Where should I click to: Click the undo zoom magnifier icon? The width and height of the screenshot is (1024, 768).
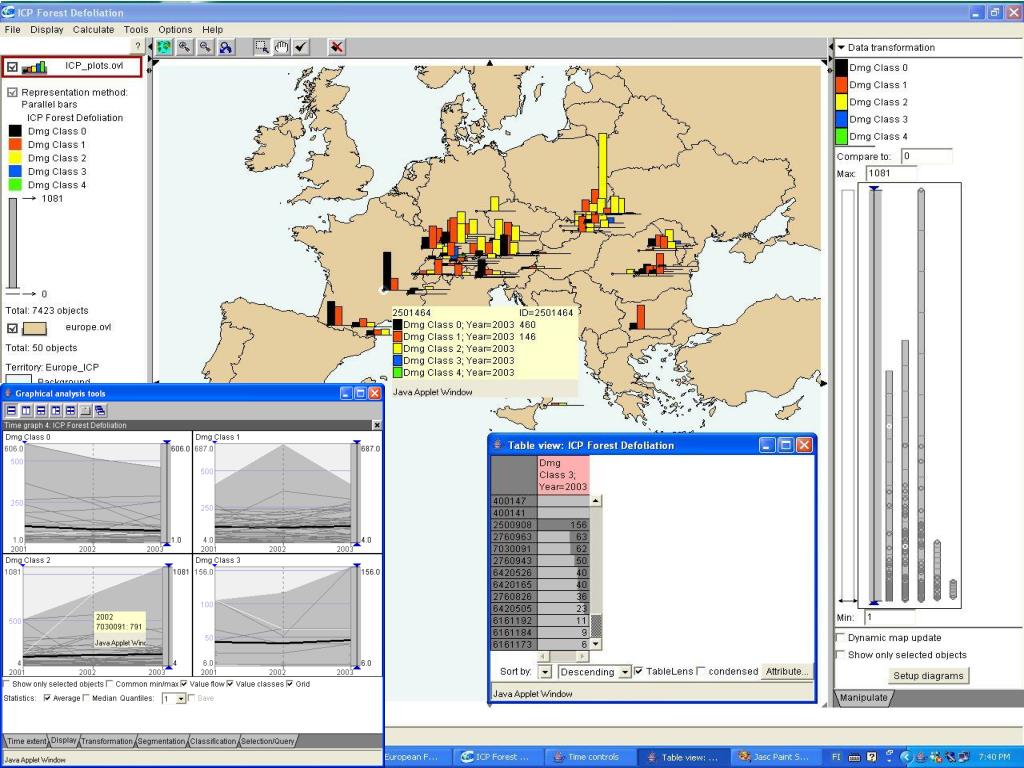(x=225, y=47)
